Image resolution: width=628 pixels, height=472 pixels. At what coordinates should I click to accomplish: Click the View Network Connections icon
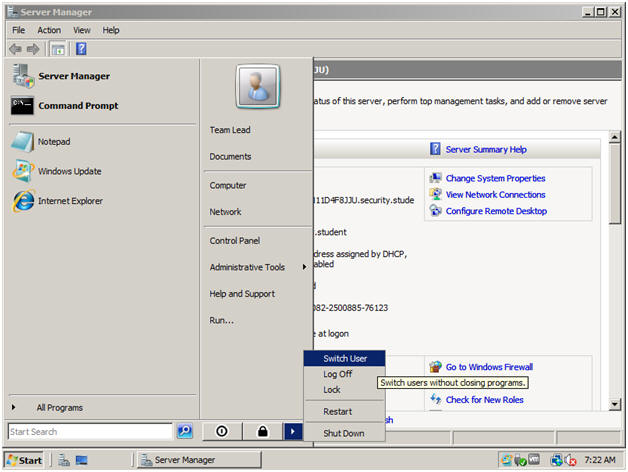(x=435, y=194)
